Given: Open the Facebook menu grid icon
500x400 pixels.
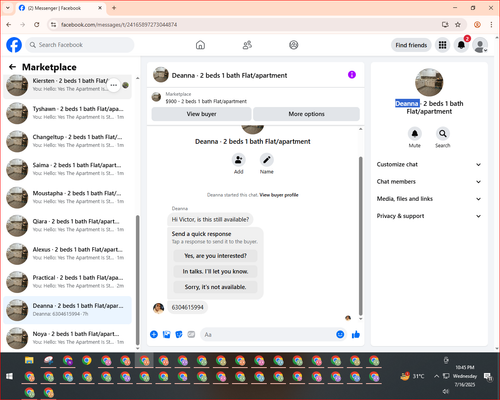Looking at the screenshot, I should [x=442, y=45].
